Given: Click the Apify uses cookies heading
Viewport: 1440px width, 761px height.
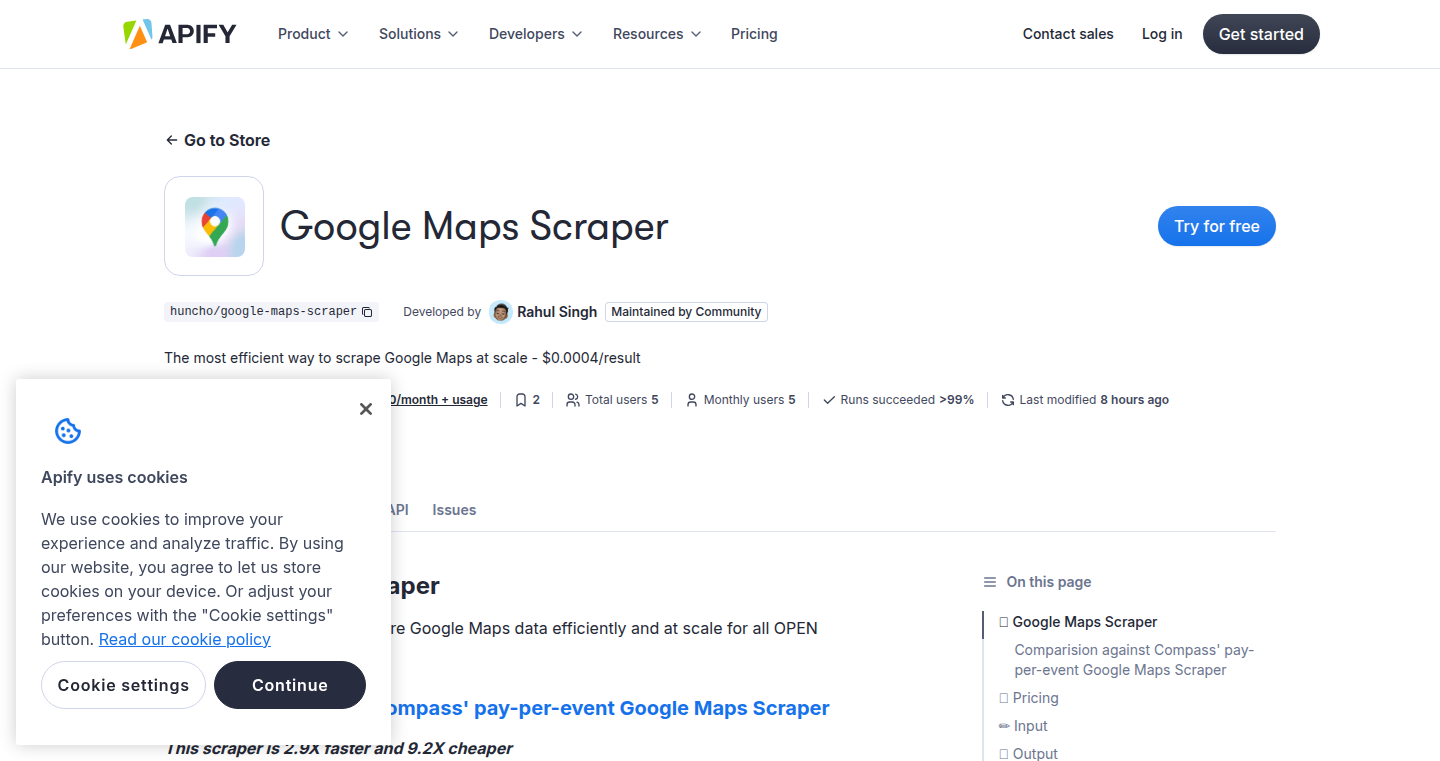Looking at the screenshot, I should click(114, 478).
